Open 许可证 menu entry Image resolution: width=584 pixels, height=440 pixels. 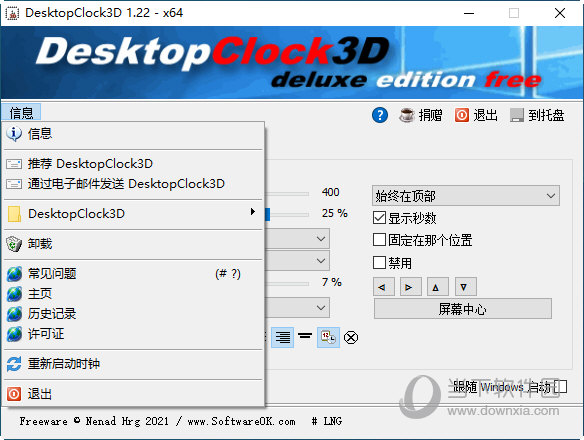[x=134, y=334]
